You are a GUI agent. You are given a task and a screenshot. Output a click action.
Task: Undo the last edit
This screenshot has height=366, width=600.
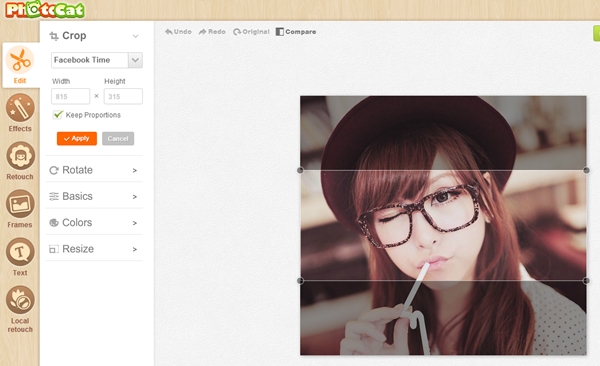click(178, 32)
